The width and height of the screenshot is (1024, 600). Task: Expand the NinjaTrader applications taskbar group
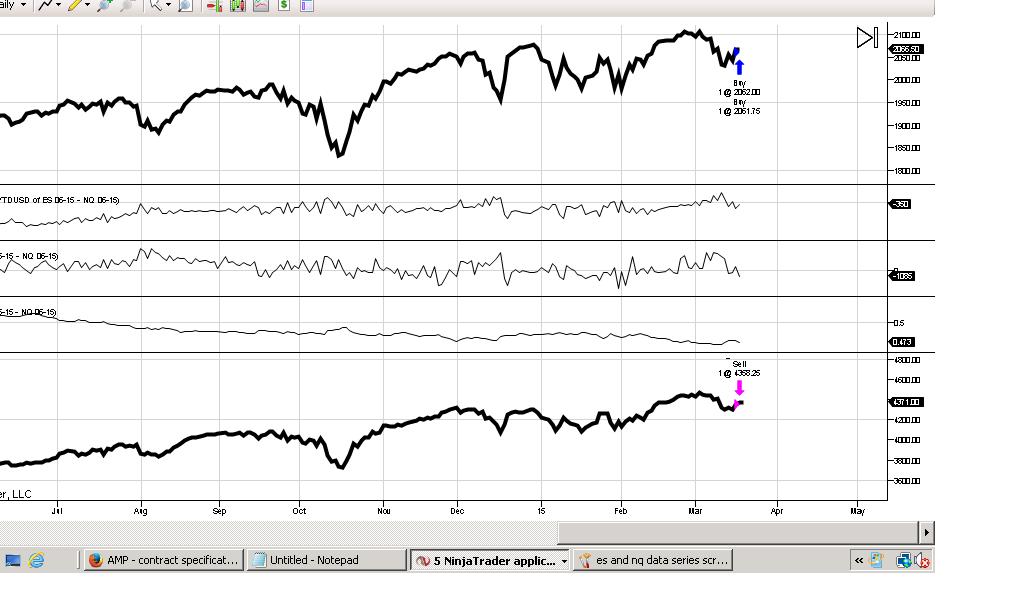(x=490, y=560)
